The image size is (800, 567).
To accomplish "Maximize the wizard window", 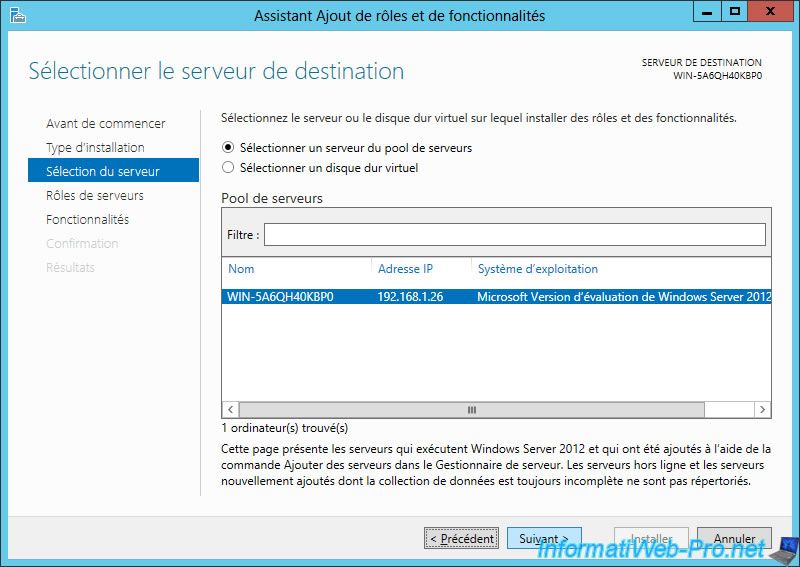I will [734, 11].
